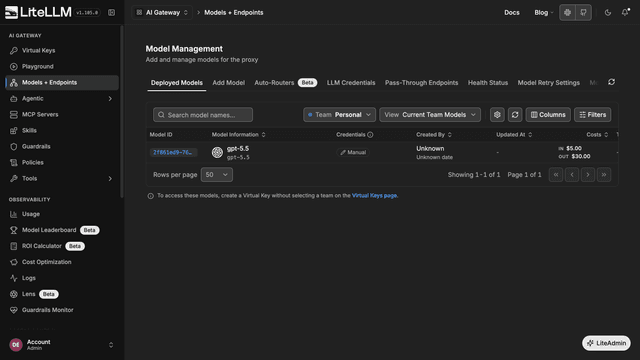
Task: Toggle dark mode moon icon
Action: coord(608,13)
